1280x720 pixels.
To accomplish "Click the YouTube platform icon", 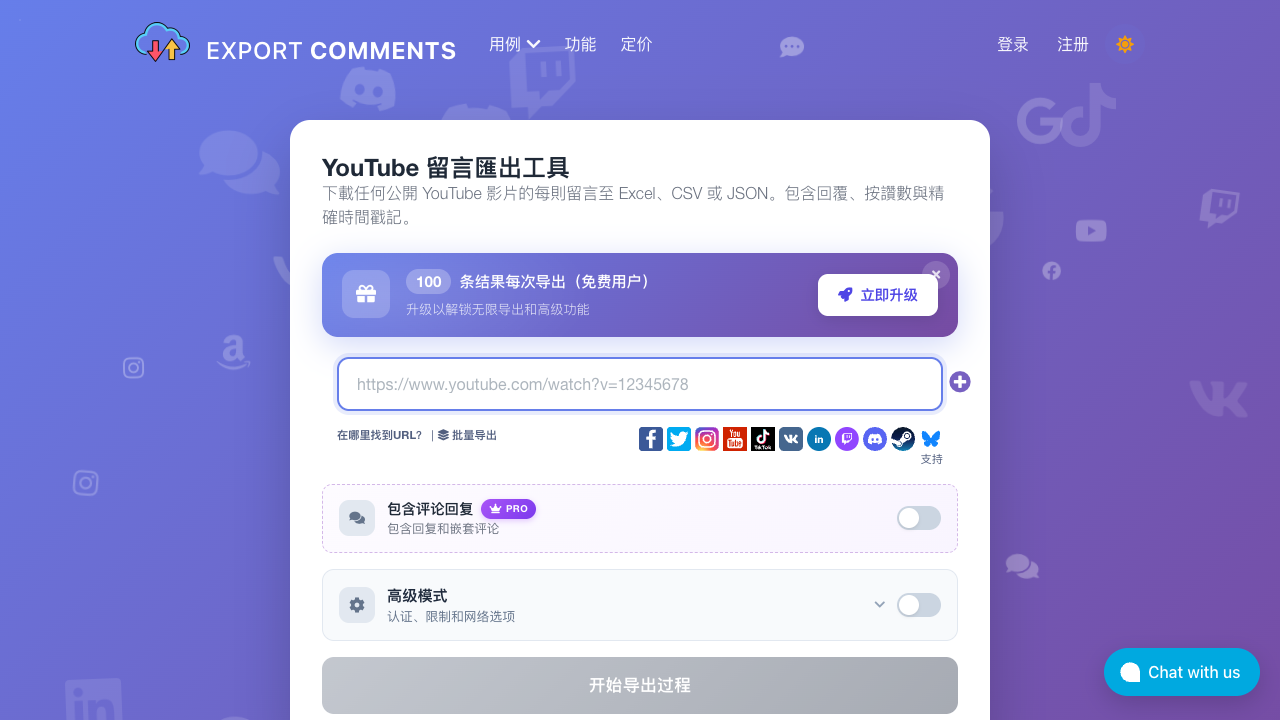I will point(735,439).
